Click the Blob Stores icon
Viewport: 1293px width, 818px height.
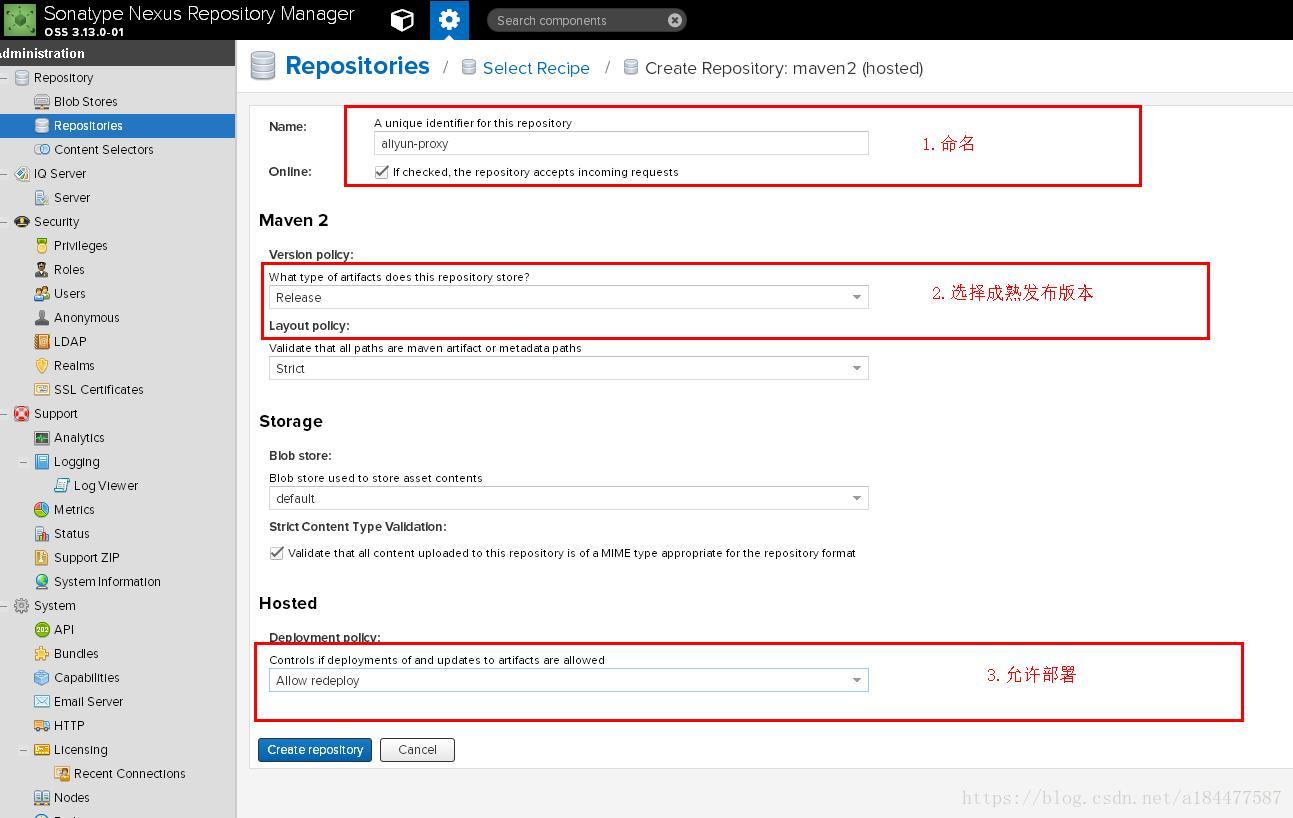tap(42, 102)
